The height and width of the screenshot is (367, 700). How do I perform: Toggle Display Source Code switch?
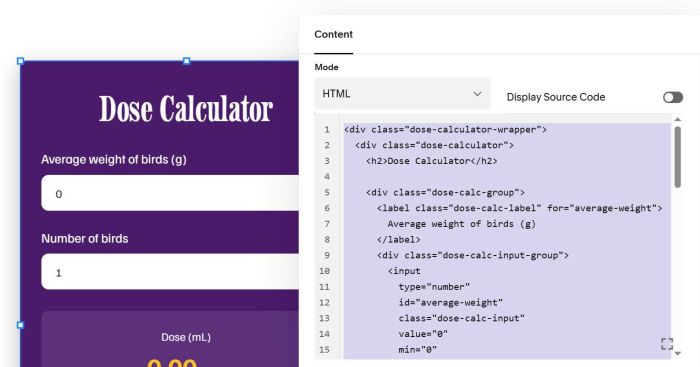[x=672, y=97]
